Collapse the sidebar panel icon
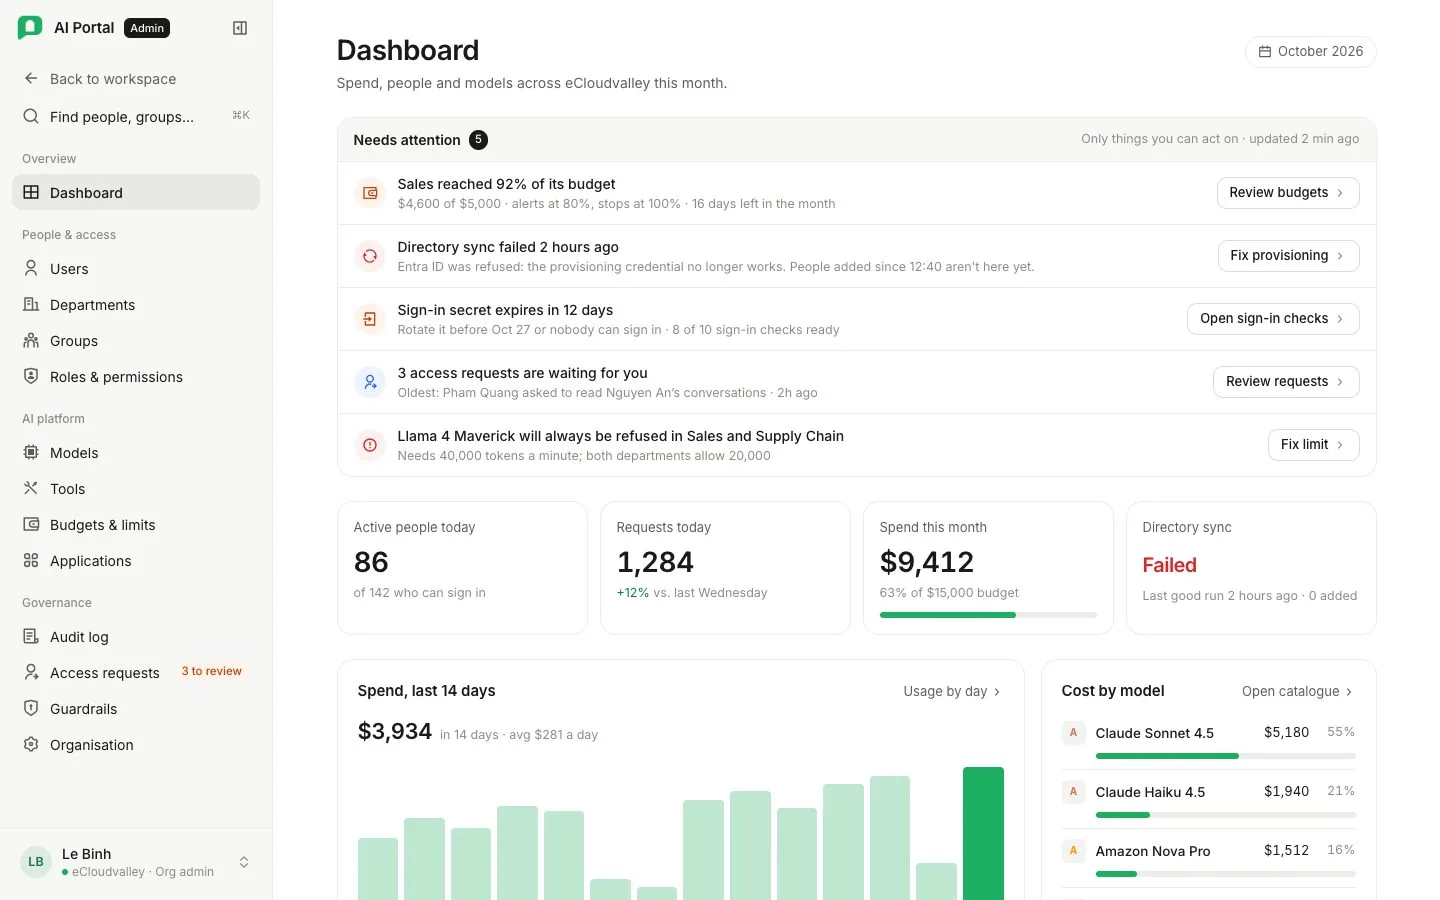Image resolution: width=1440 pixels, height=900 pixels. coord(240,28)
